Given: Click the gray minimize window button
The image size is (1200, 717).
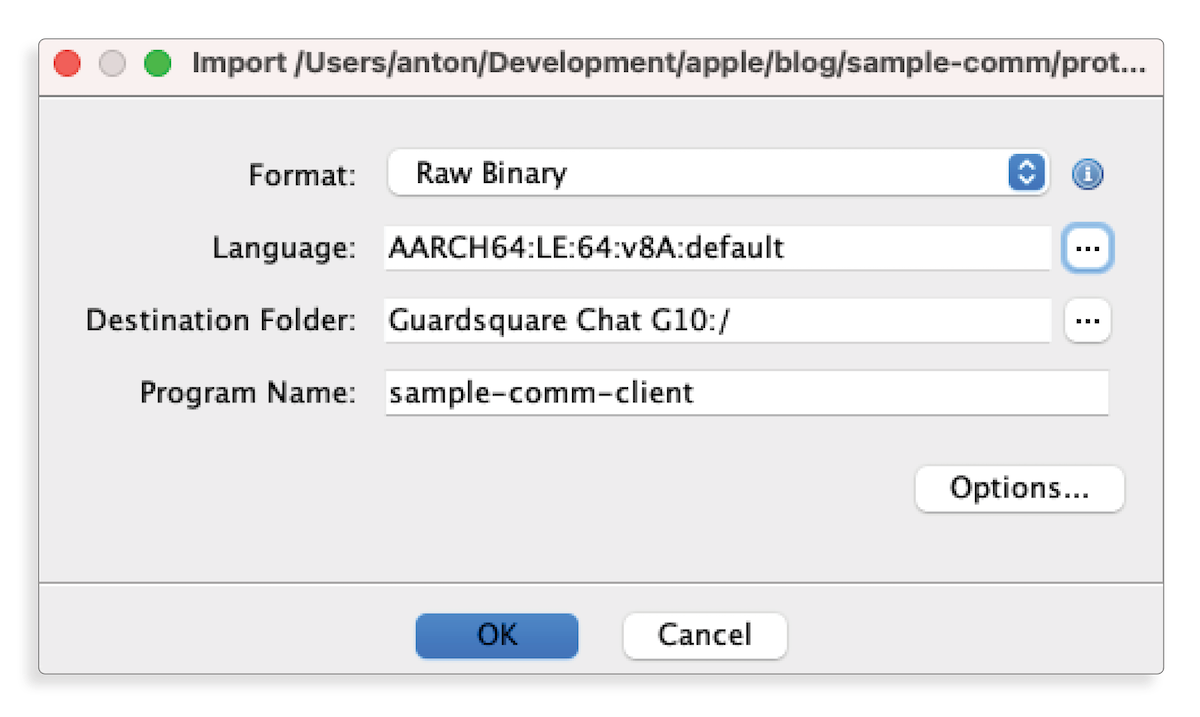Looking at the screenshot, I should pos(112,65).
